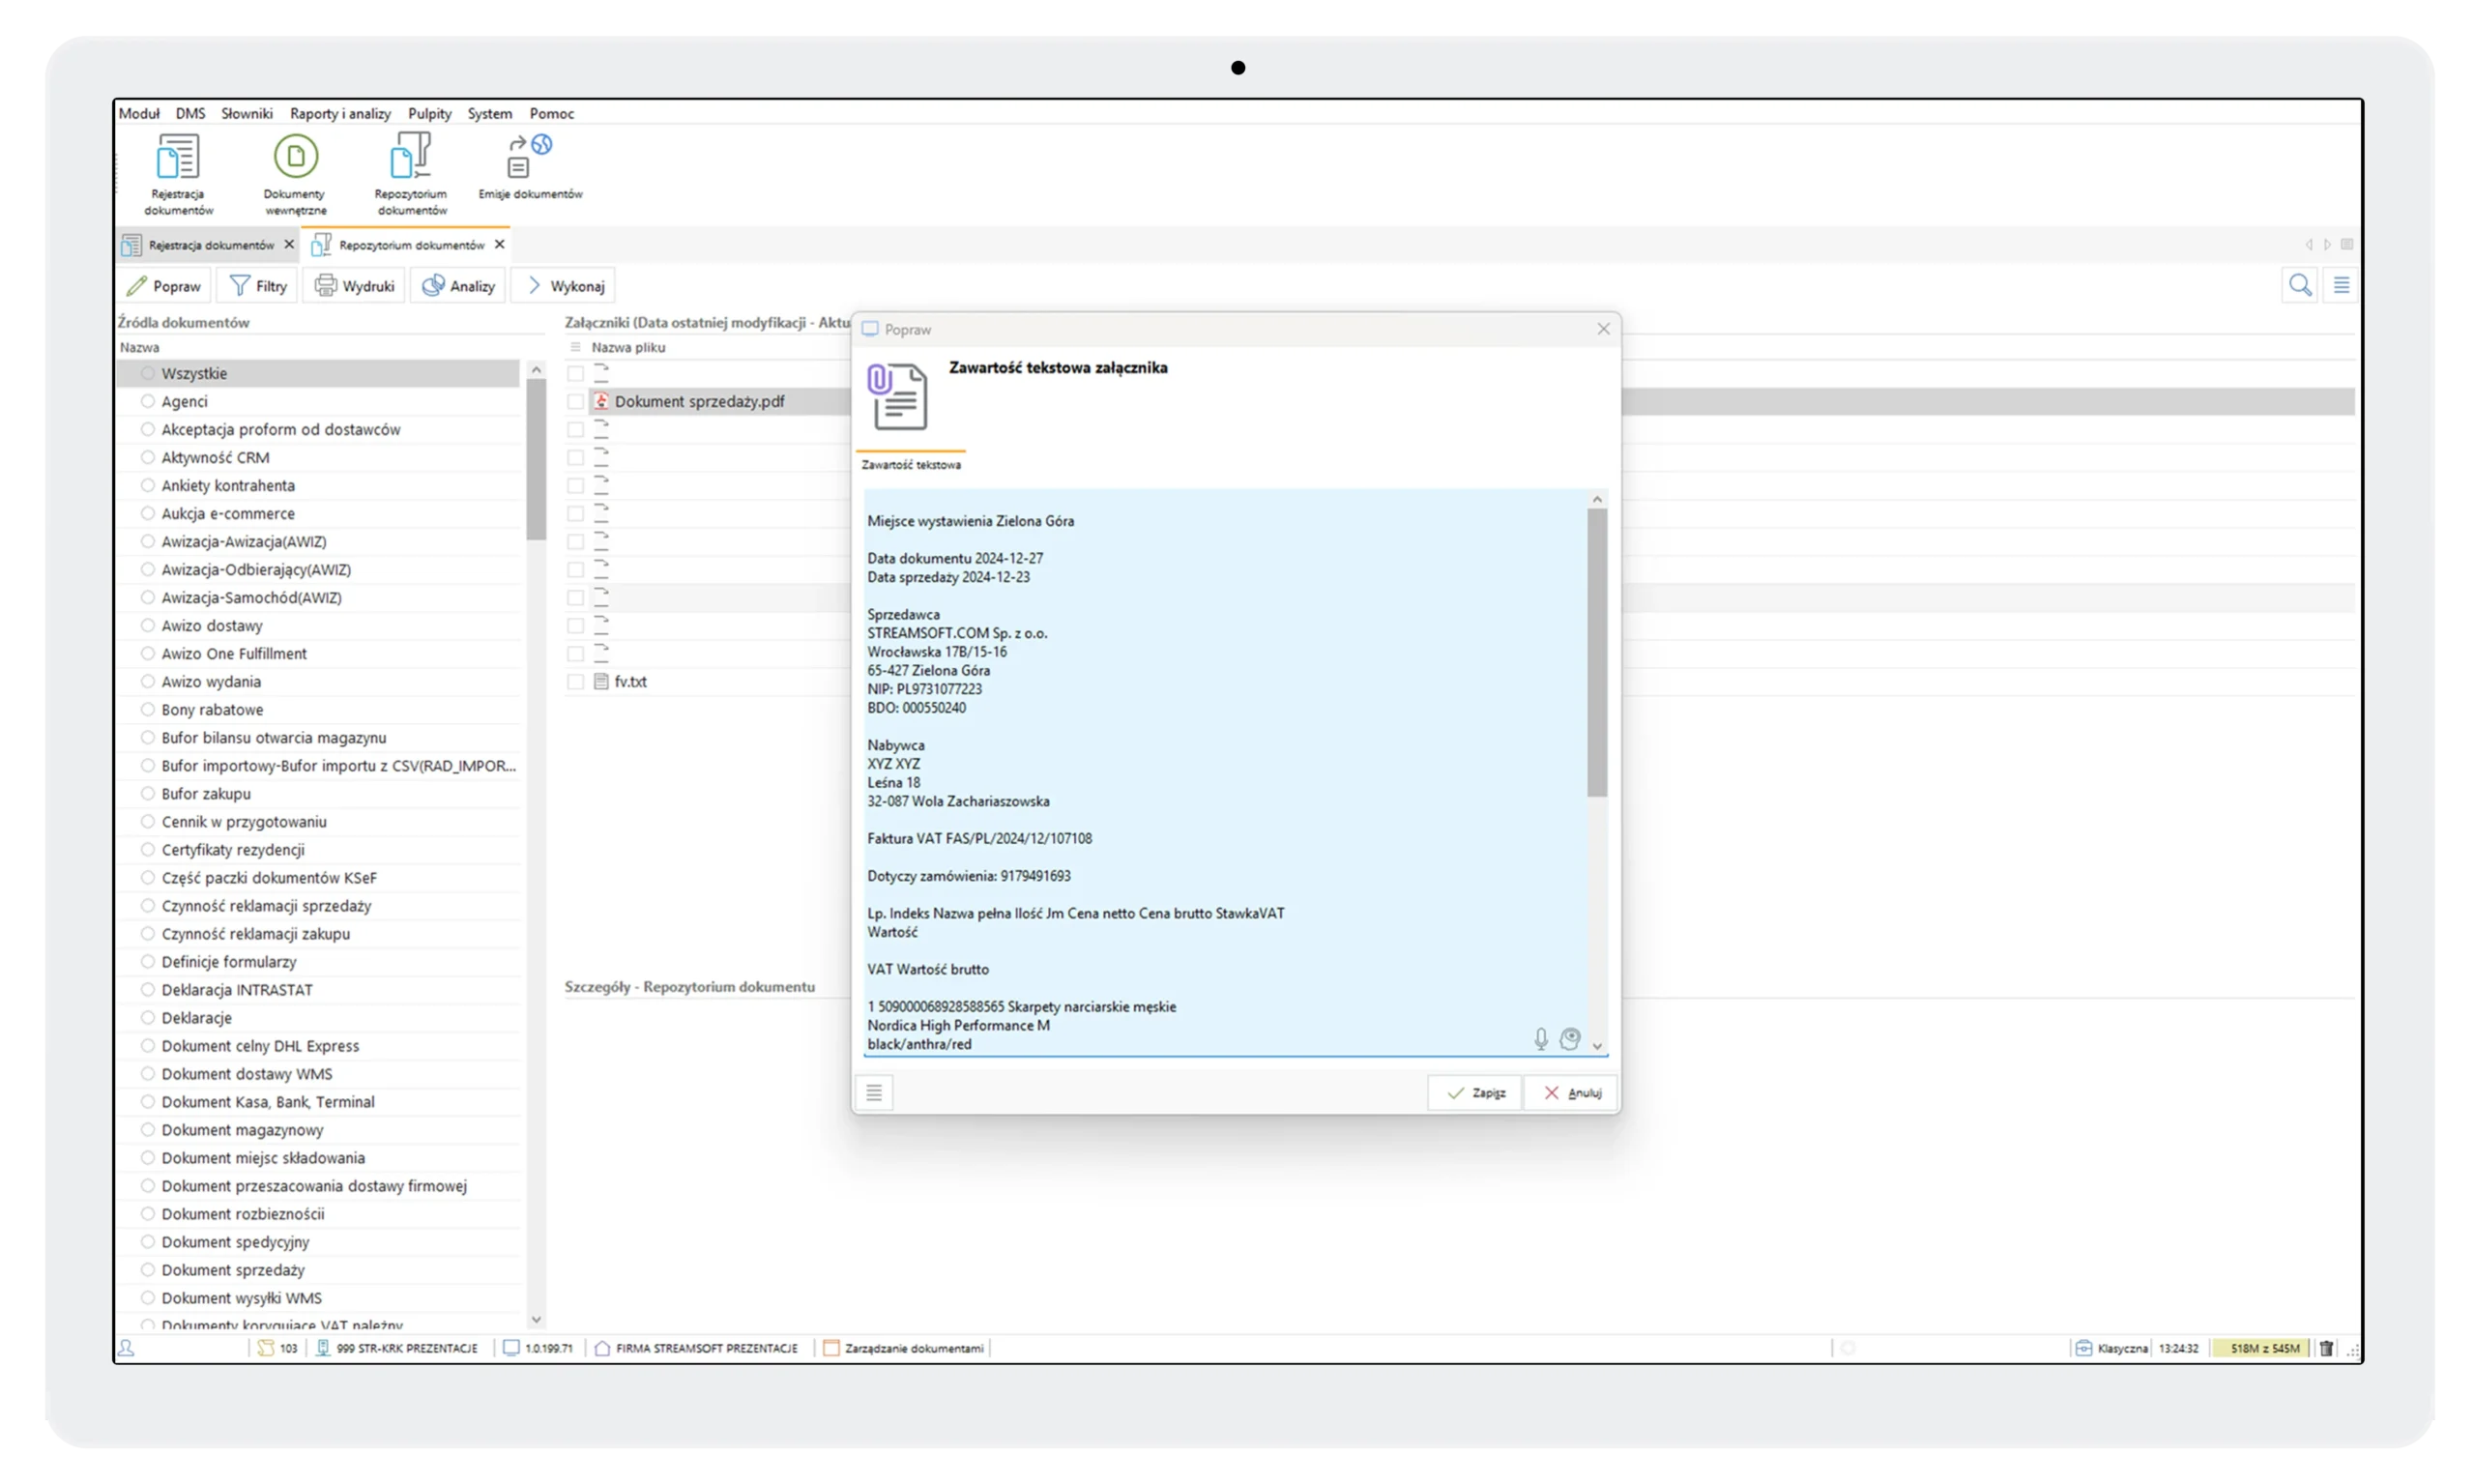Image resolution: width=2475 pixels, height=1484 pixels.
Task: Expand the Wykonaj toolbar chevron
Action: (535, 286)
